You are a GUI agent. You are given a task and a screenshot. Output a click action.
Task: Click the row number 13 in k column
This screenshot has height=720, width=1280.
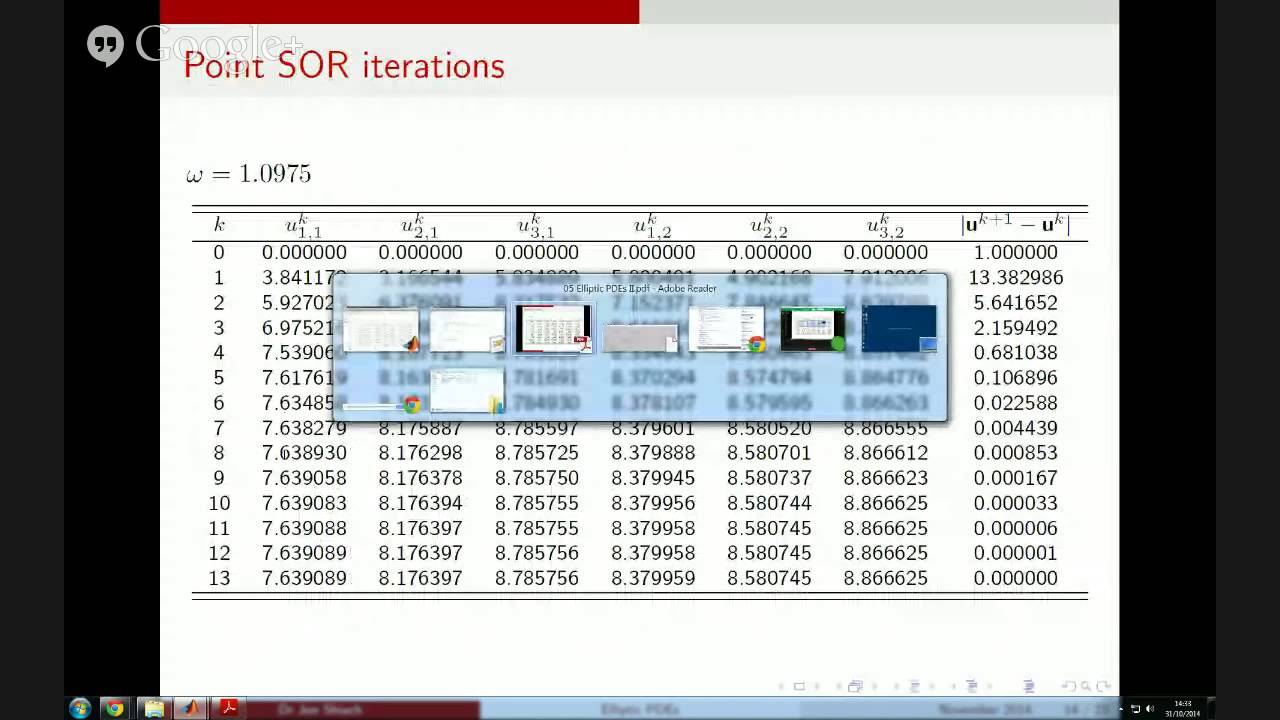click(x=219, y=578)
